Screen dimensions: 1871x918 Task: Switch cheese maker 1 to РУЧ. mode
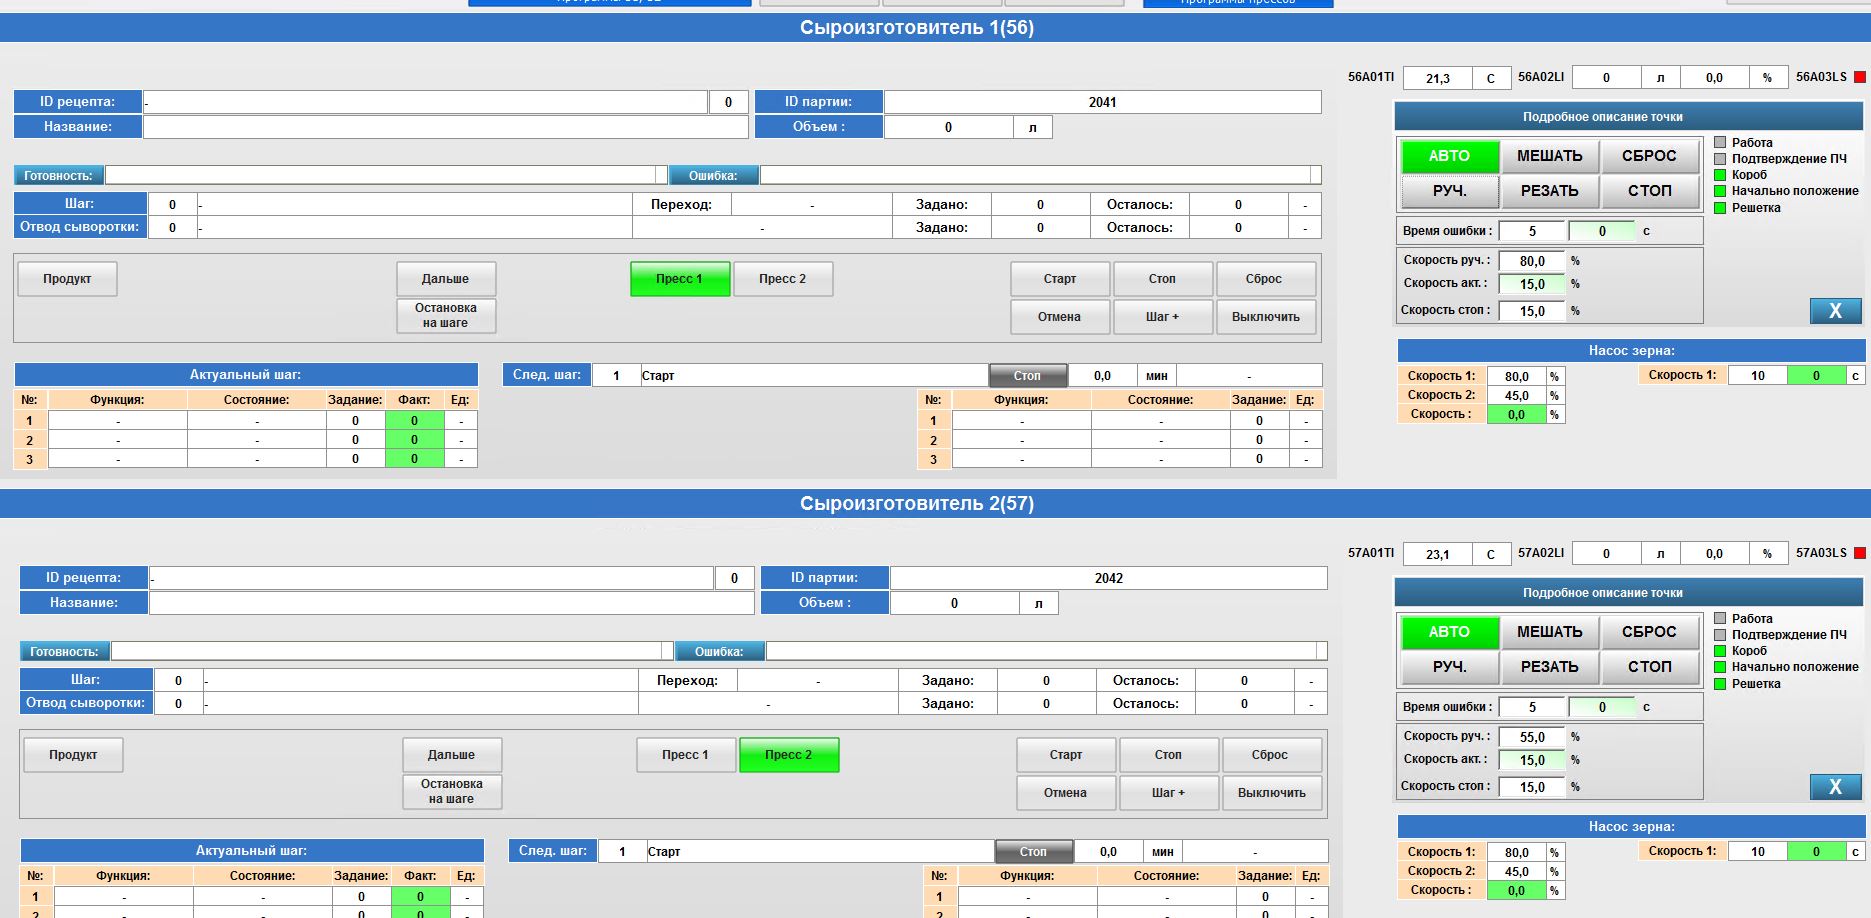(1449, 191)
